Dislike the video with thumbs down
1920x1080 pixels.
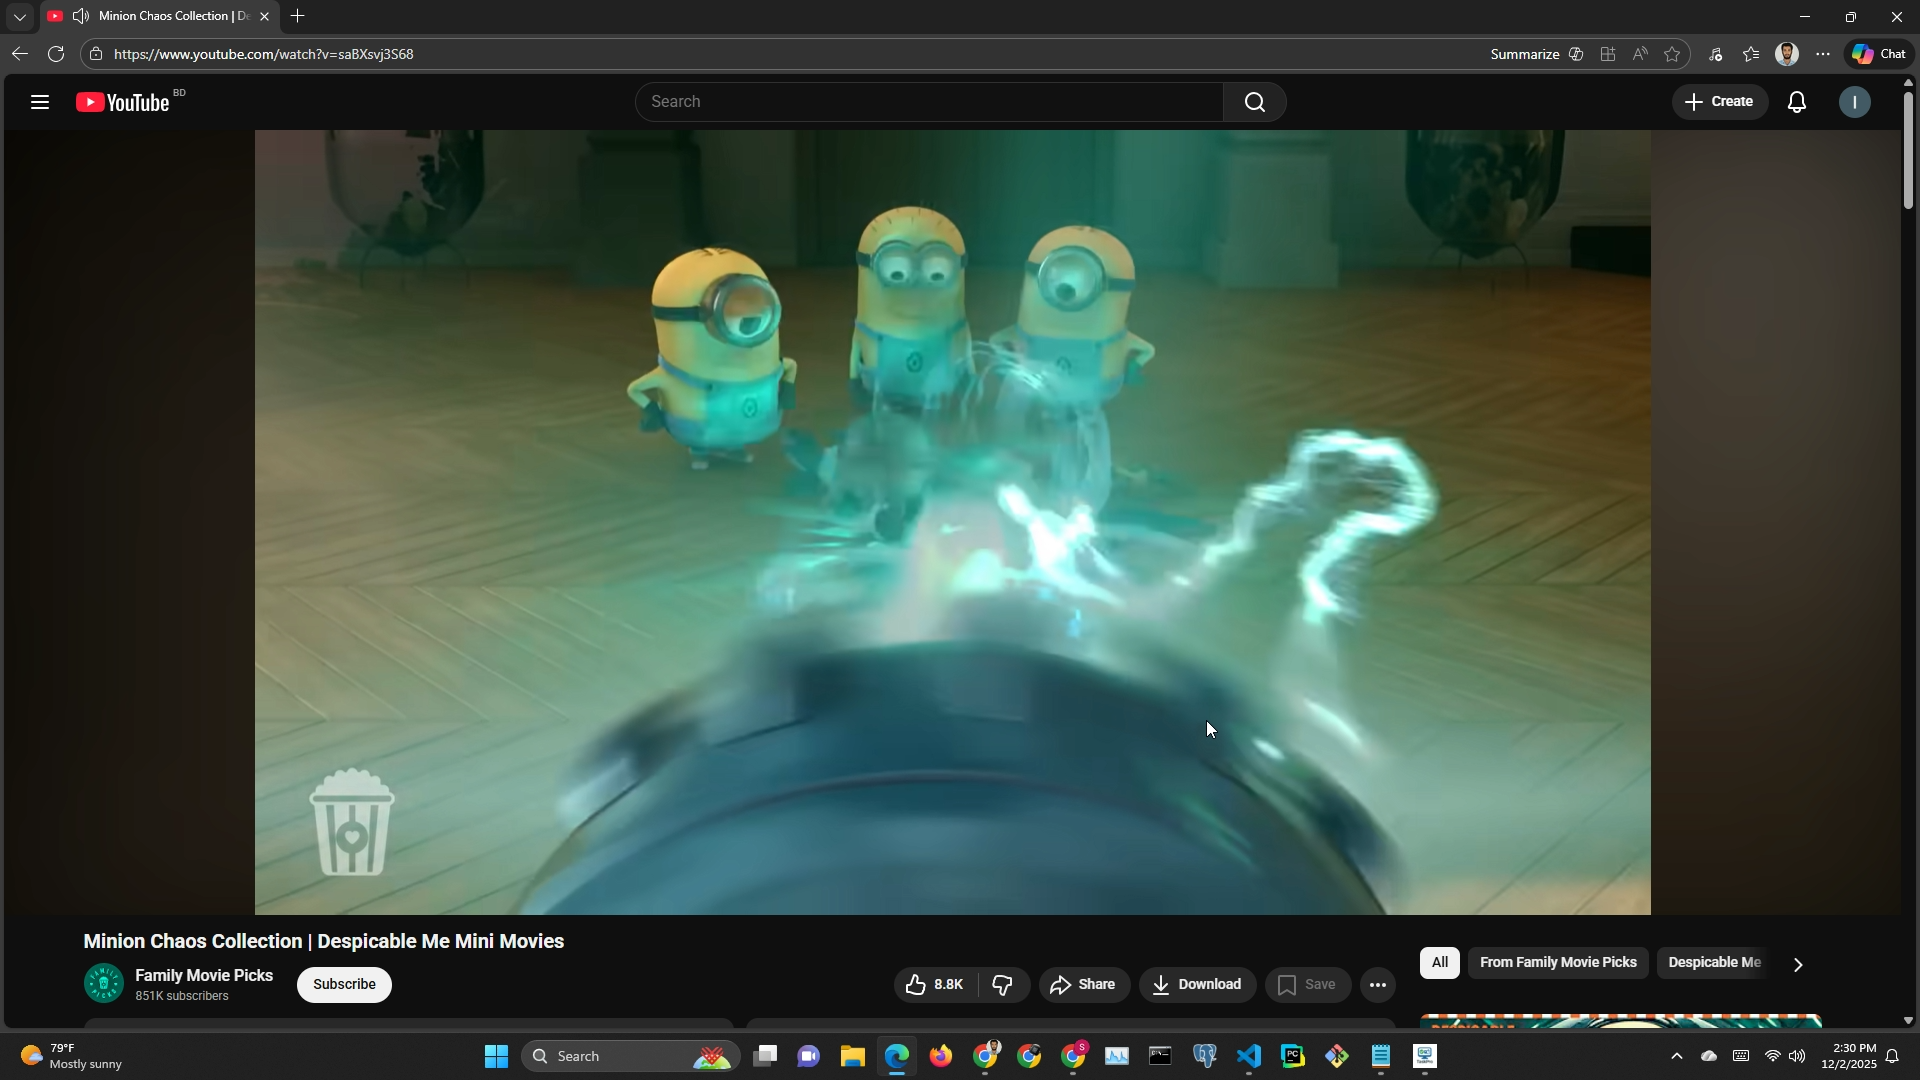[1003, 985]
